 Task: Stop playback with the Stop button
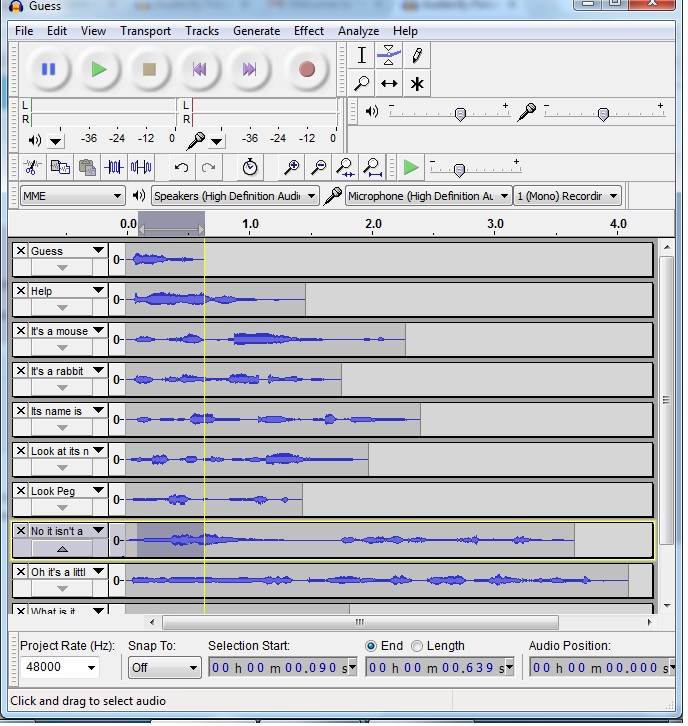[x=149, y=69]
